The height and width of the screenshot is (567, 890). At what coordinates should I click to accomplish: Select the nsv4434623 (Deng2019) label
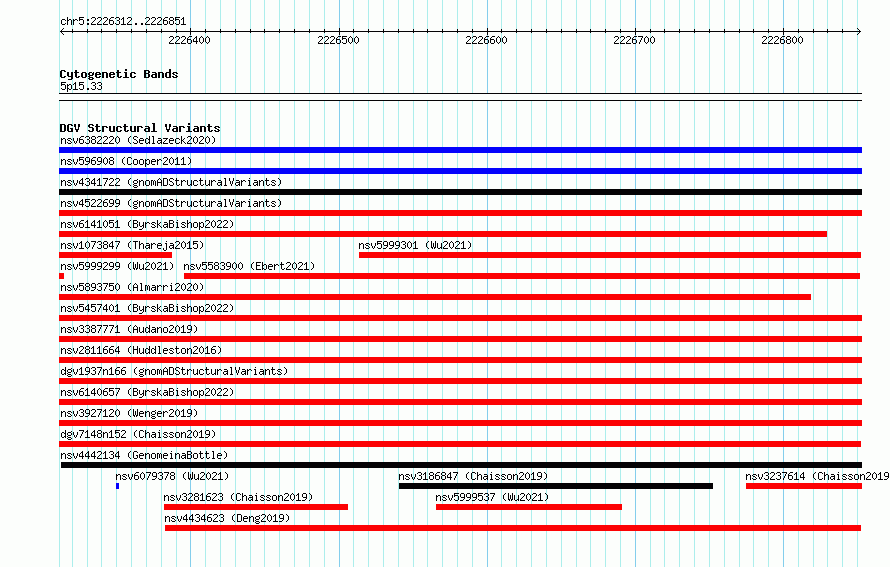pos(227,518)
